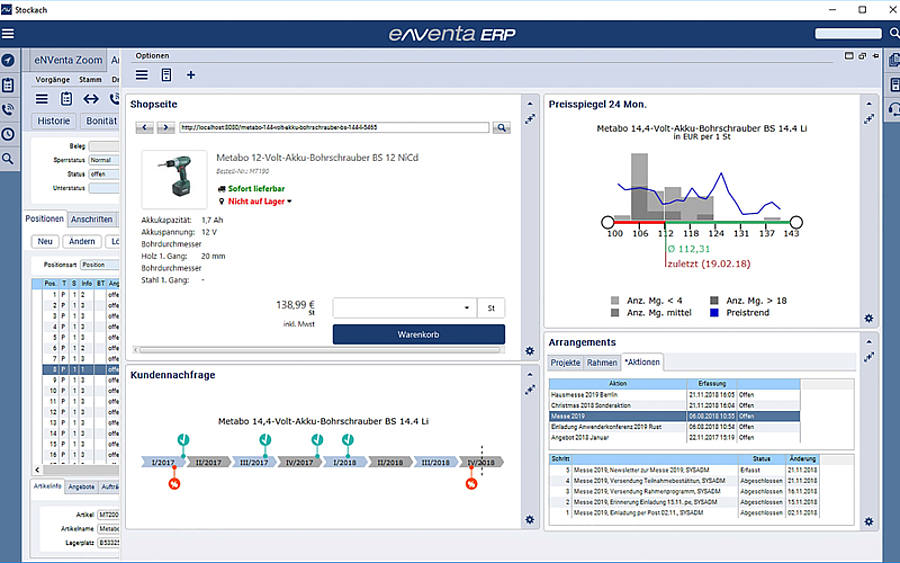
Task: Open the Positionsart dropdown
Action: (x=100, y=265)
